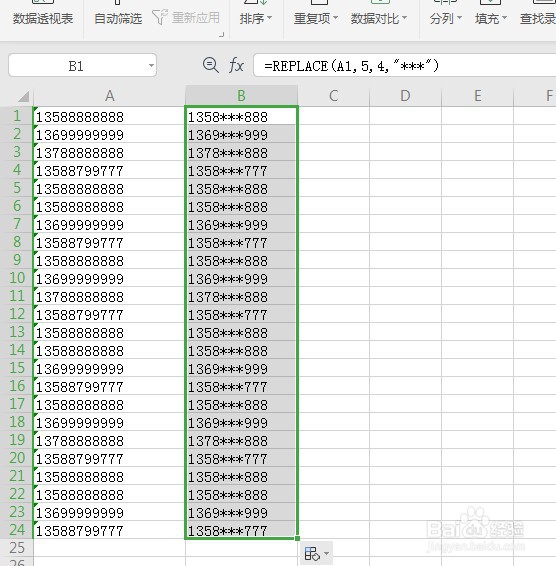Select row 25 header
Viewport: 556px width, 566px height.
point(17,548)
